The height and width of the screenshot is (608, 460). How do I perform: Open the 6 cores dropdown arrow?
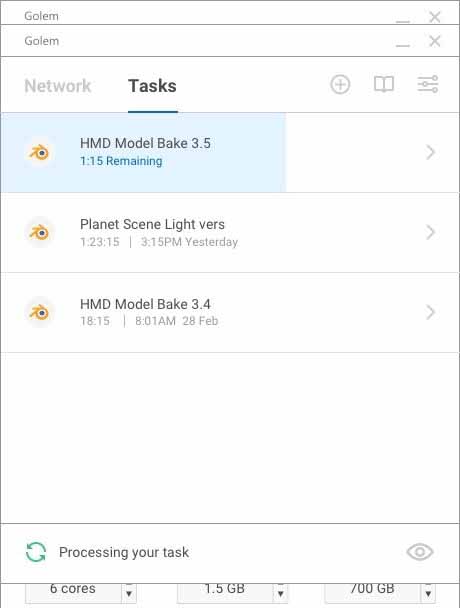129,593
